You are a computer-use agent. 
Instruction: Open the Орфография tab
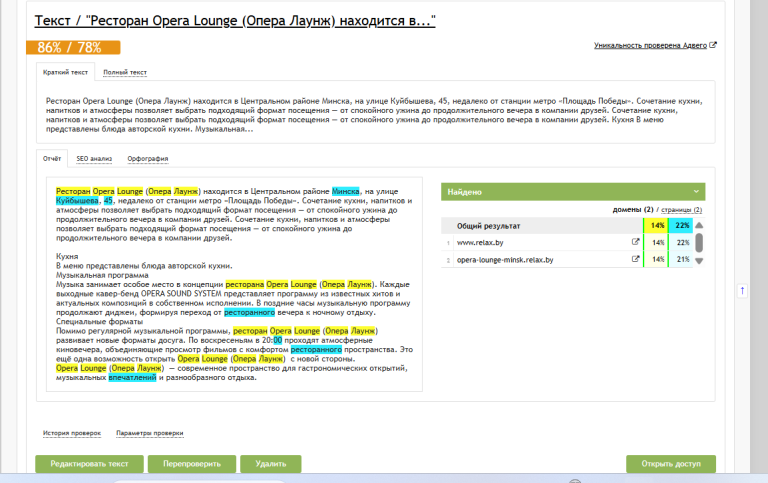147,159
